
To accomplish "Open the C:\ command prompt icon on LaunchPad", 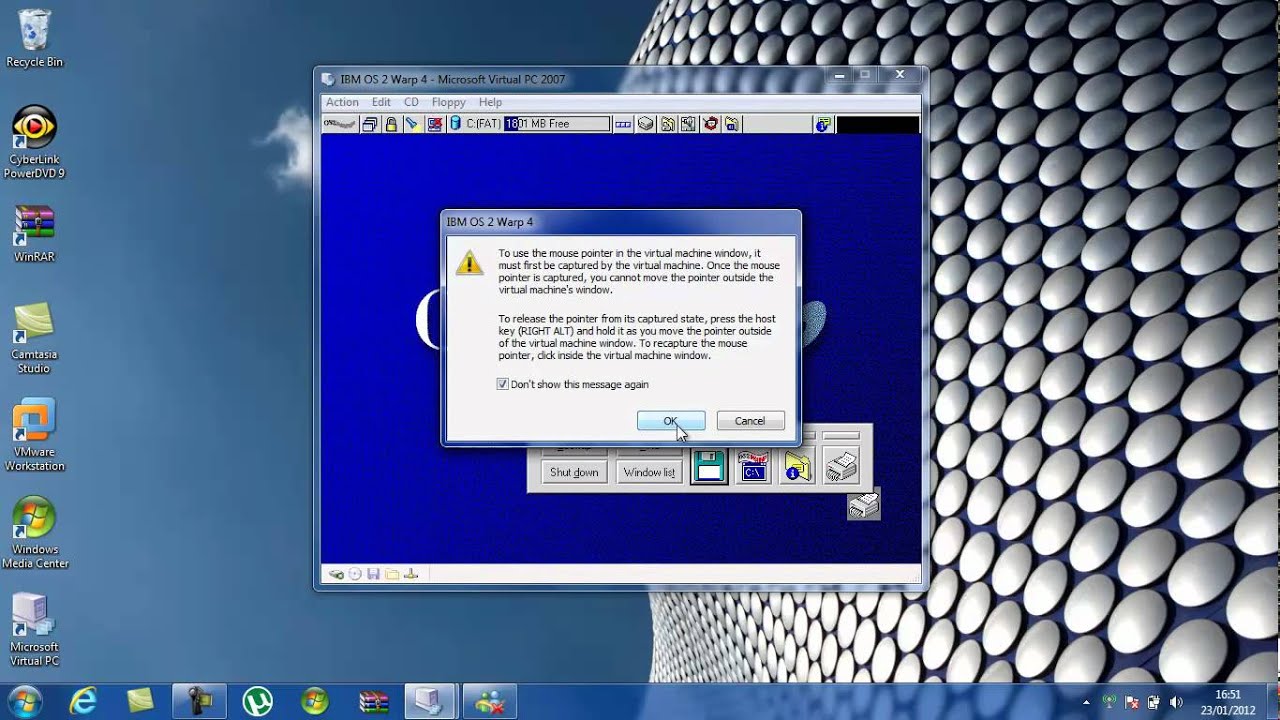I will (x=753, y=467).
